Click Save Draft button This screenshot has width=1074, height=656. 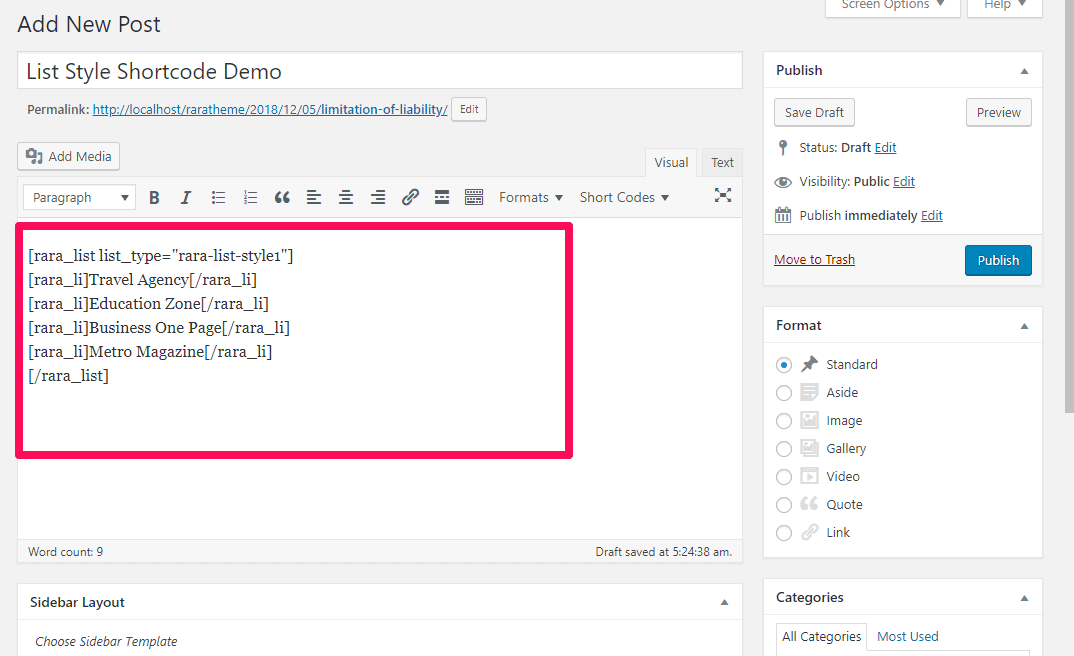[x=814, y=112]
